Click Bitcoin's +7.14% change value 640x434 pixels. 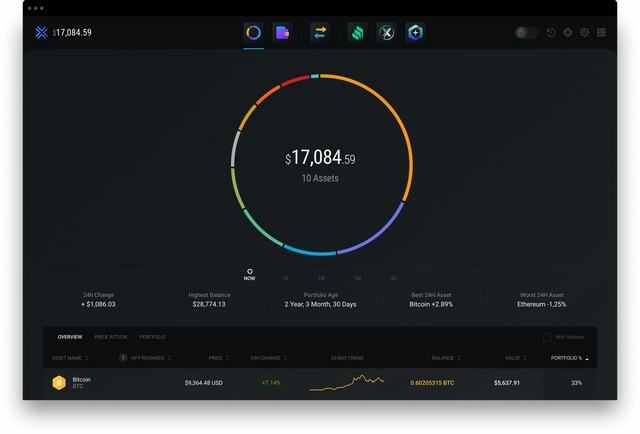tap(271, 383)
